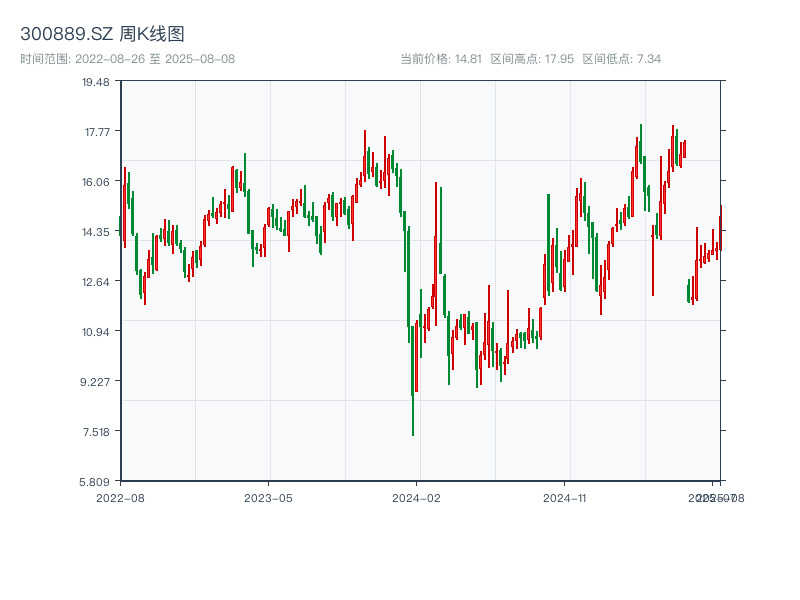Screen dimensions: 800x600
Task: Click the 9.227 y-axis price label
Action: (x=96, y=382)
